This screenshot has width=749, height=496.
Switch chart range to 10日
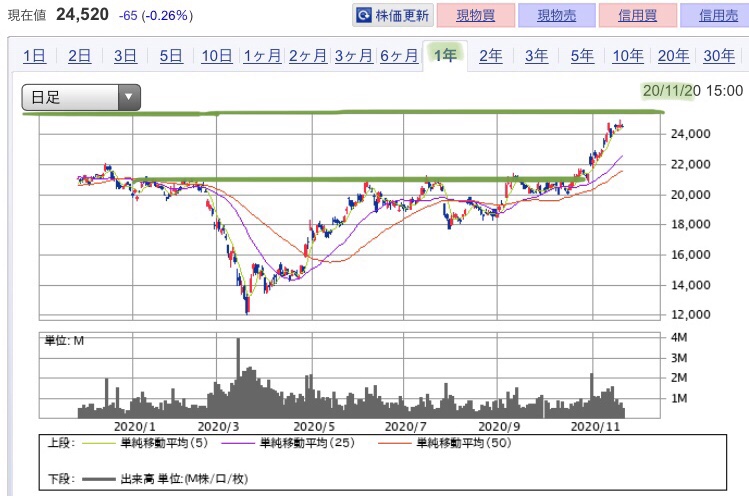(217, 56)
